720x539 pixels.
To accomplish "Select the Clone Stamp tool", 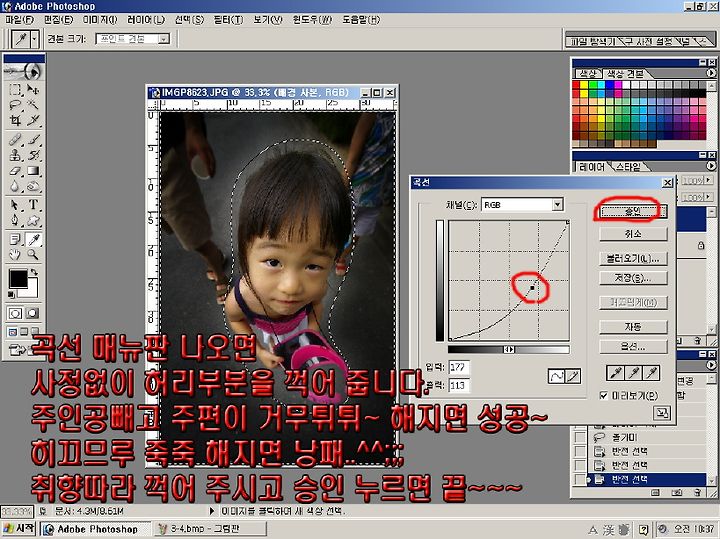I will pyautogui.click(x=15, y=155).
